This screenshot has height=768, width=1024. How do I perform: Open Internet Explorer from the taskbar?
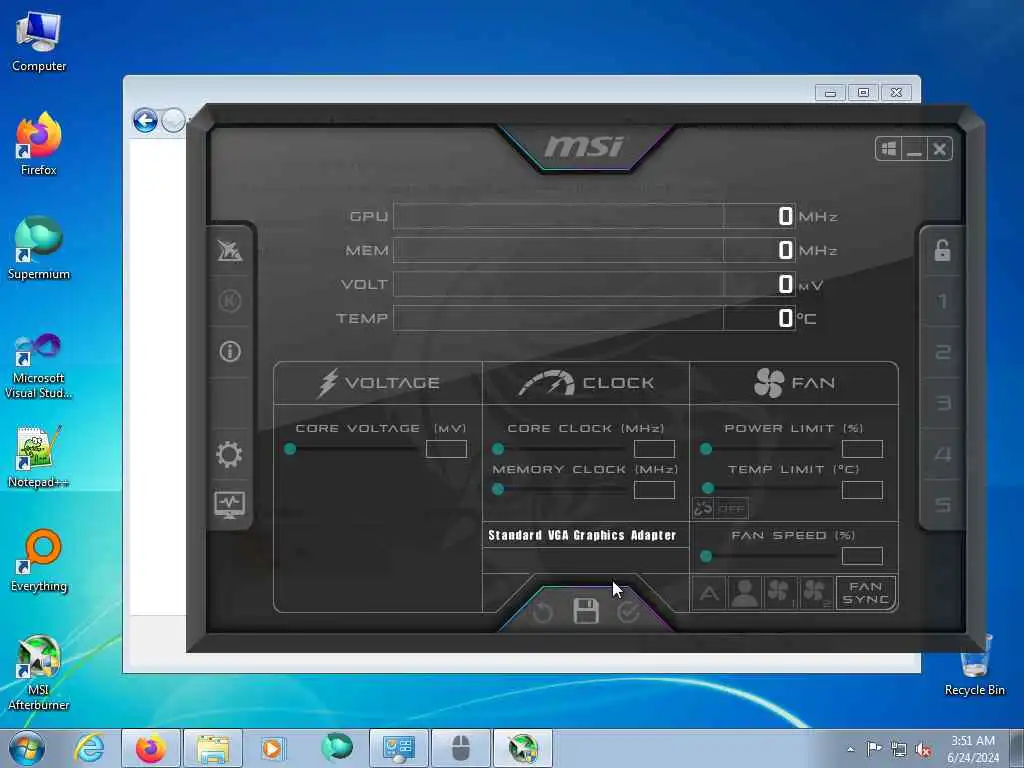[89, 748]
